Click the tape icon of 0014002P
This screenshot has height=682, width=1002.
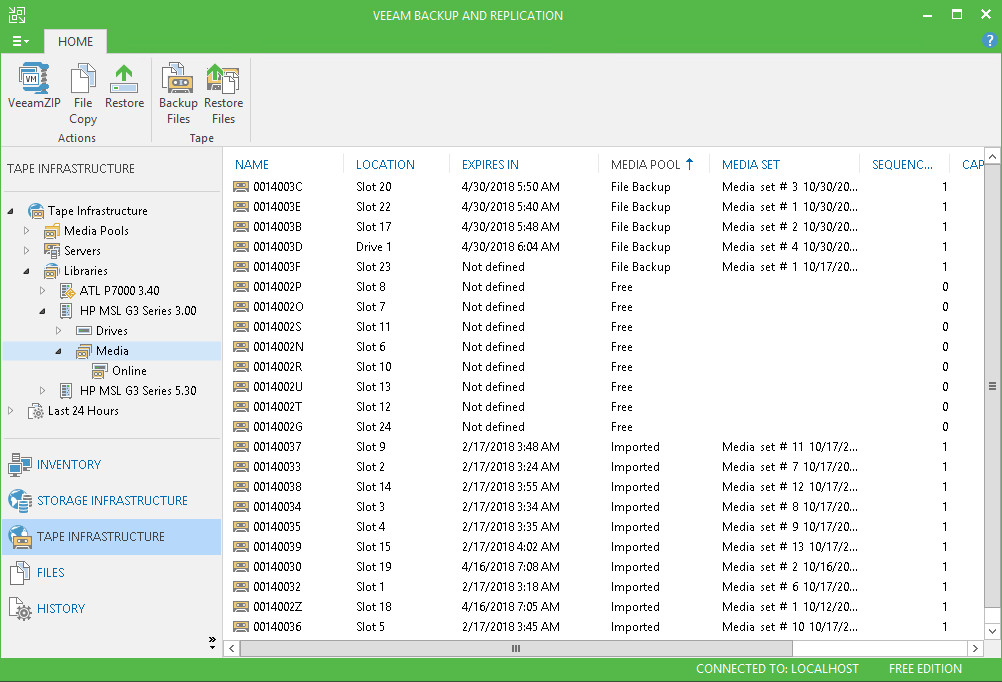click(240, 286)
